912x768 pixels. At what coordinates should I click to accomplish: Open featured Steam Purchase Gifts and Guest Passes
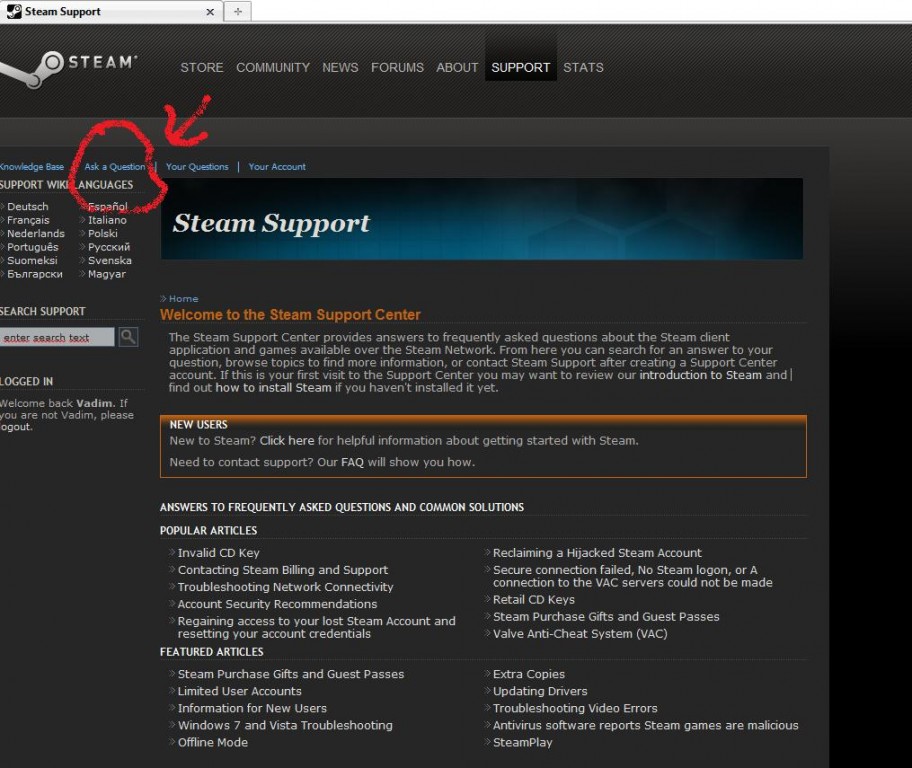(x=291, y=674)
